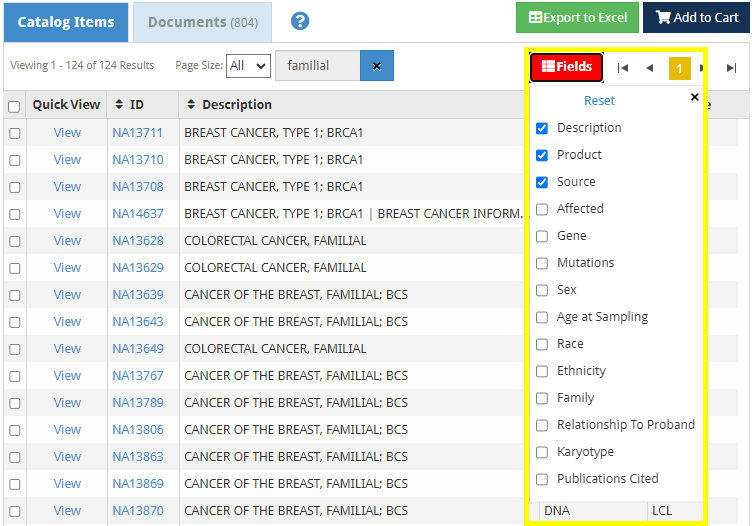Screen dimensions: 752x526
Task: Go to the first results page
Action: point(622,68)
